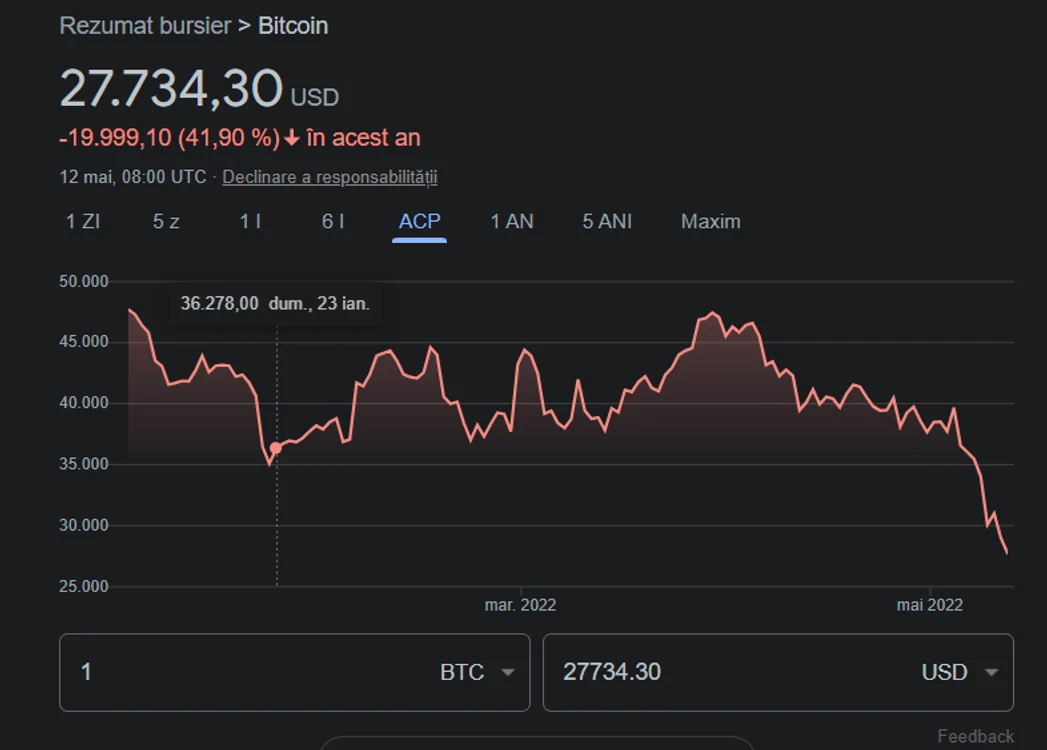
Task: View the Maxim range tab
Action: coord(710,222)
